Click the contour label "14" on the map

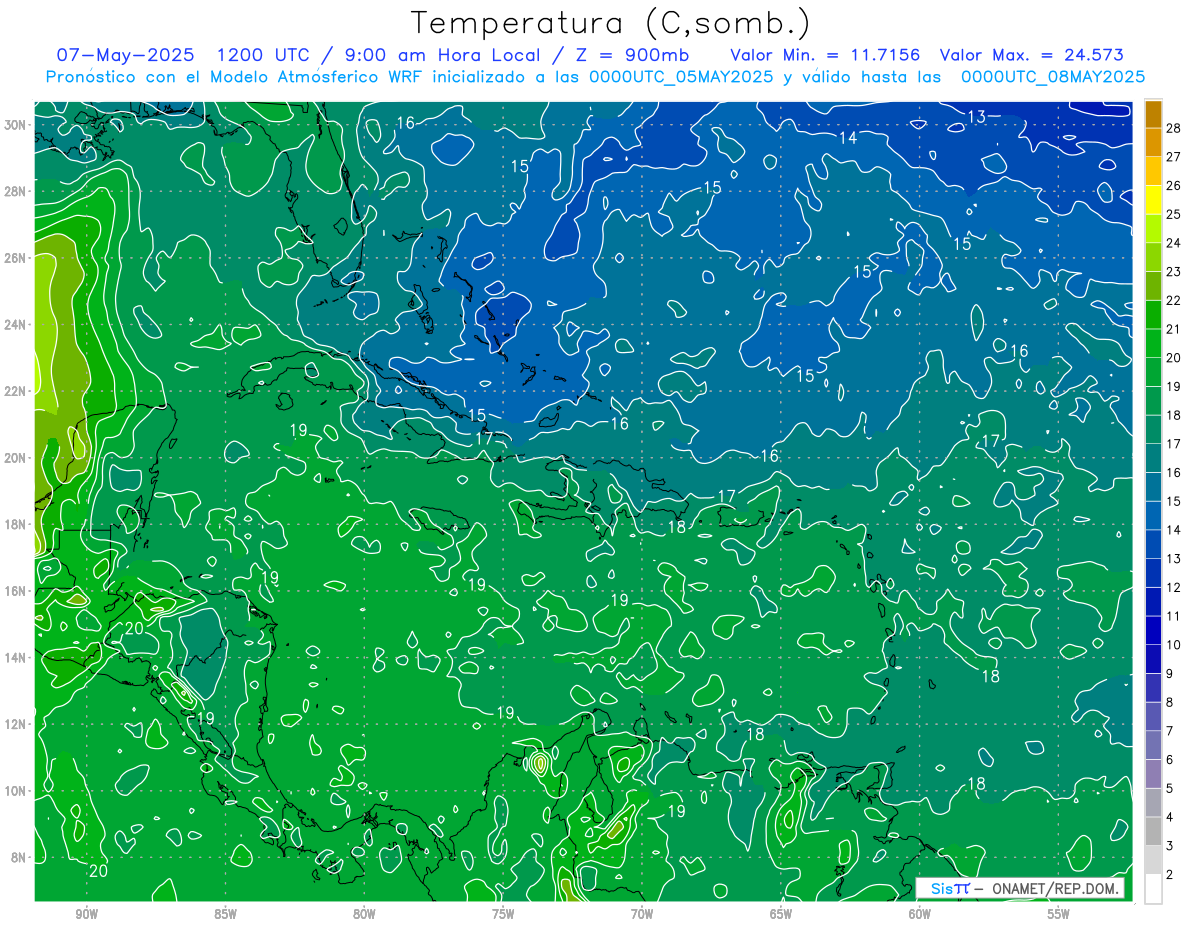point(848,138)
